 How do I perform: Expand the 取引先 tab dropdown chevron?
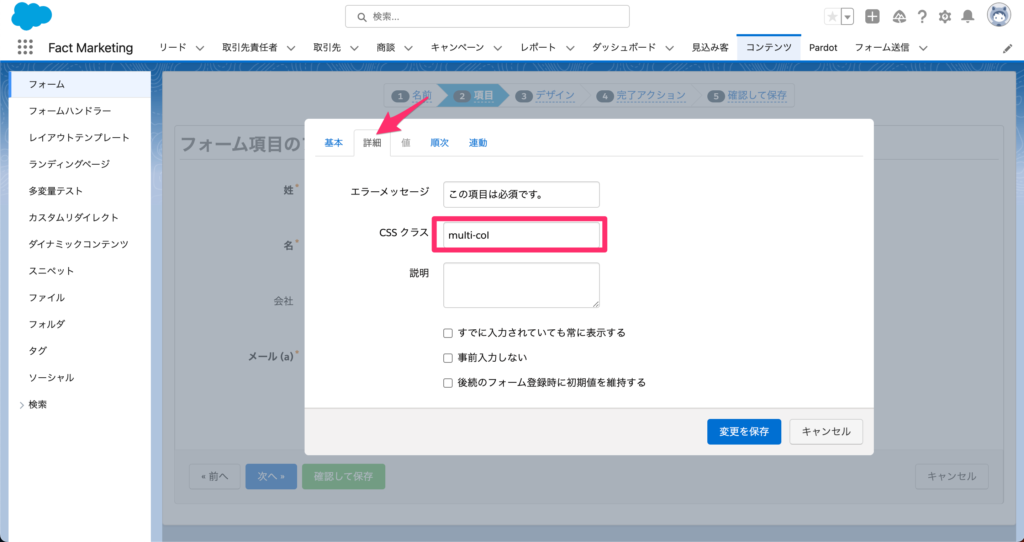pyautogui.click(x=354, y=48)
